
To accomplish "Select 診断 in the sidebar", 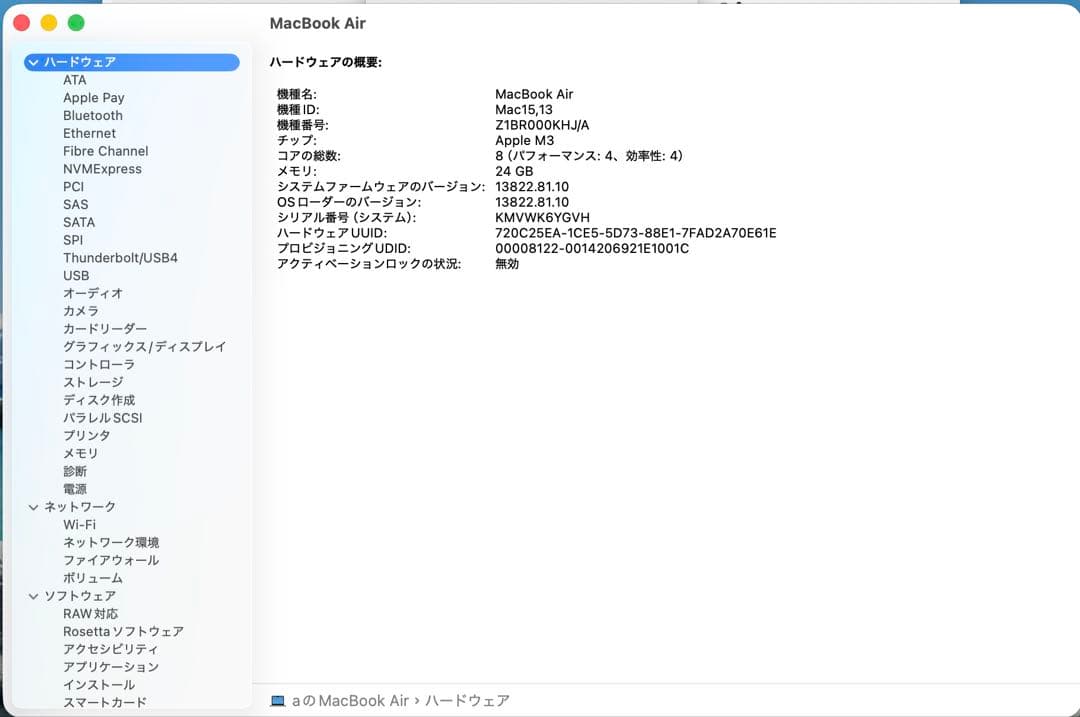I will coord(75,471).
